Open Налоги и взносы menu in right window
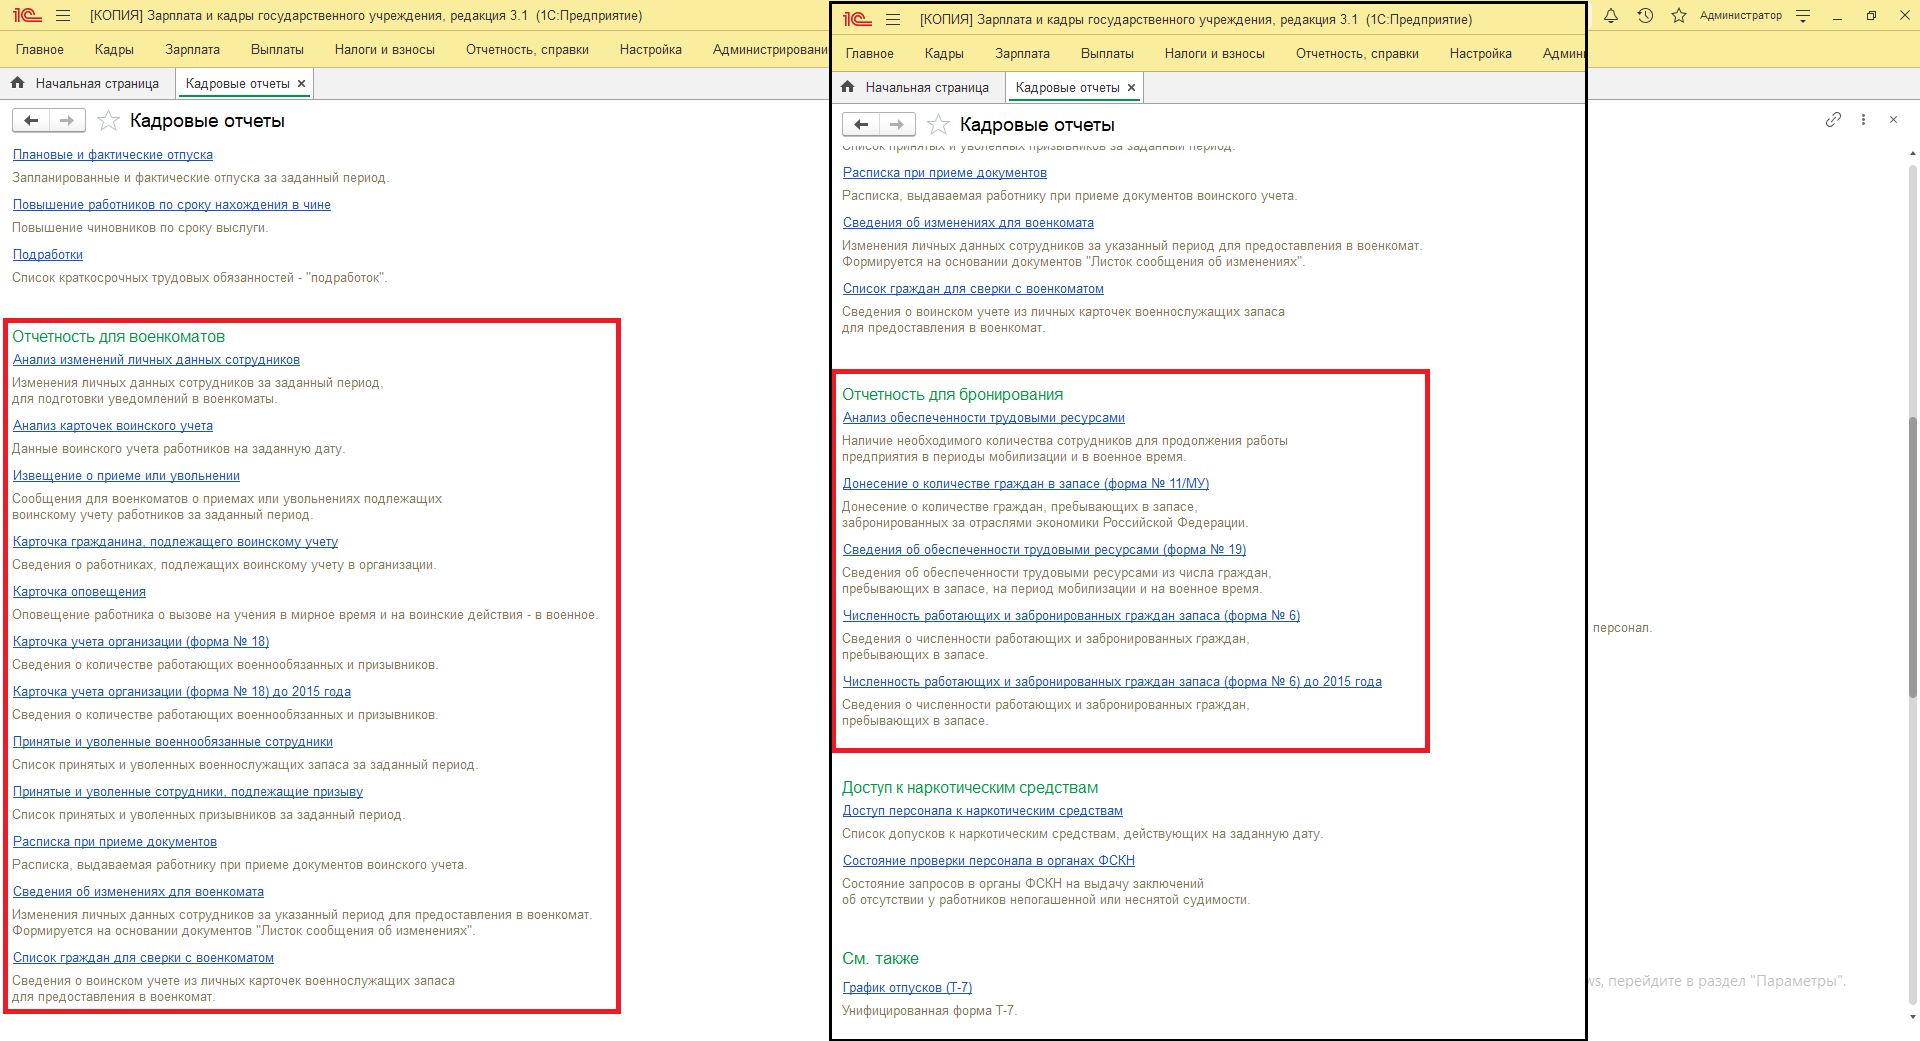The height and width of the screenshot is (1041, 1920). tap(1215, 54)
